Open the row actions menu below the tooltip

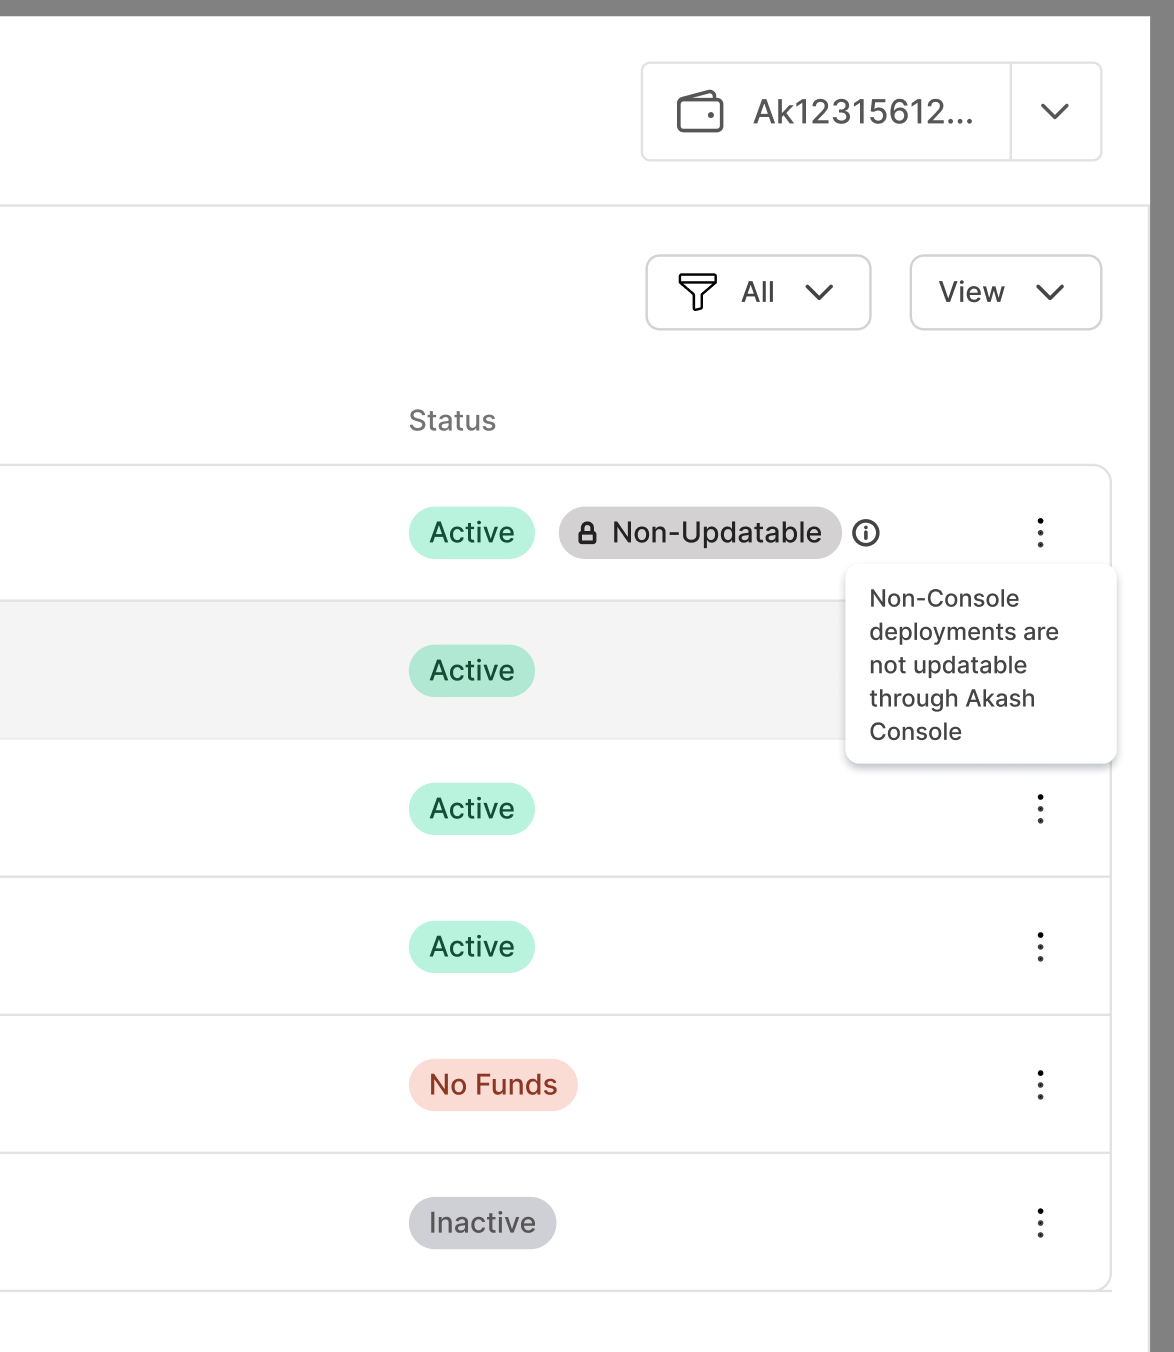pos(1040,809)
